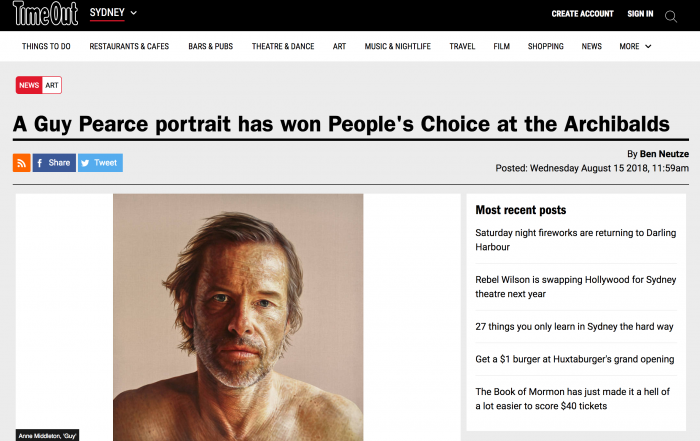Viewport: 700px width, 441px height.
Task: Open the search magnifier icon
Action: coord(671,15)
